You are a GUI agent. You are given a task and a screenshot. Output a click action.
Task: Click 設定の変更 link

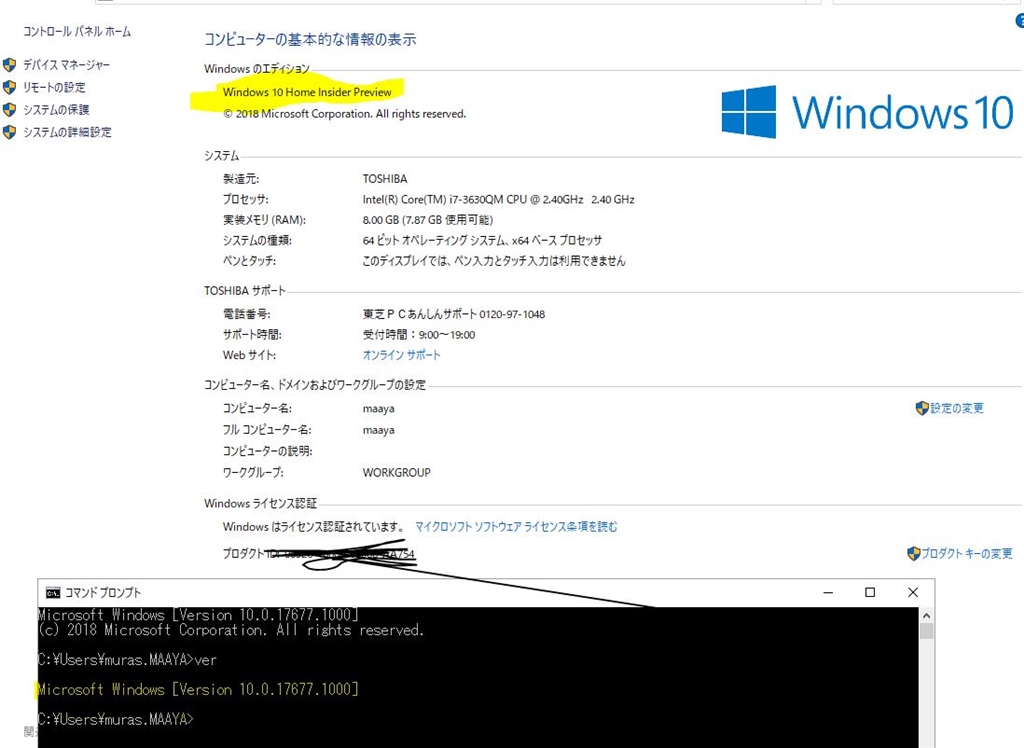pyautogui.click(x=957, y=408)
